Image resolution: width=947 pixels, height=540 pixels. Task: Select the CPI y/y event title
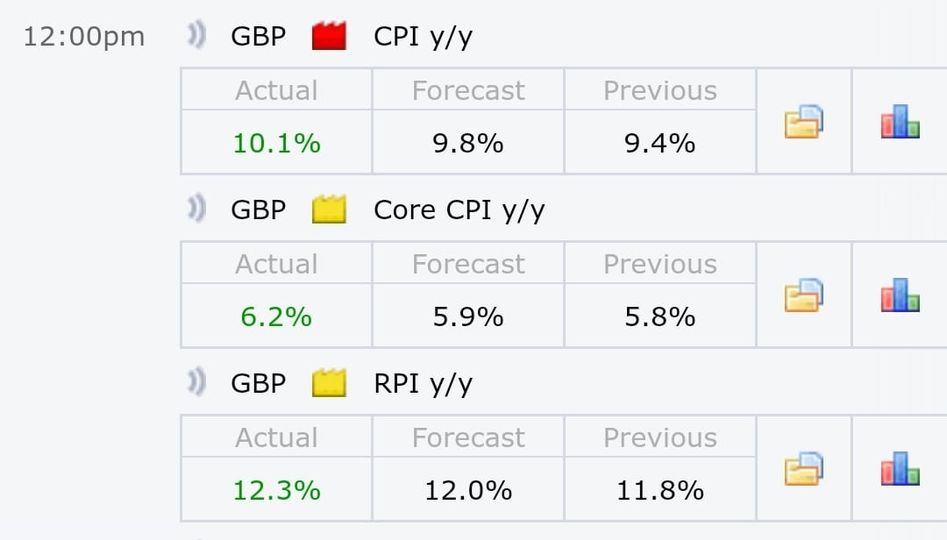423,37
